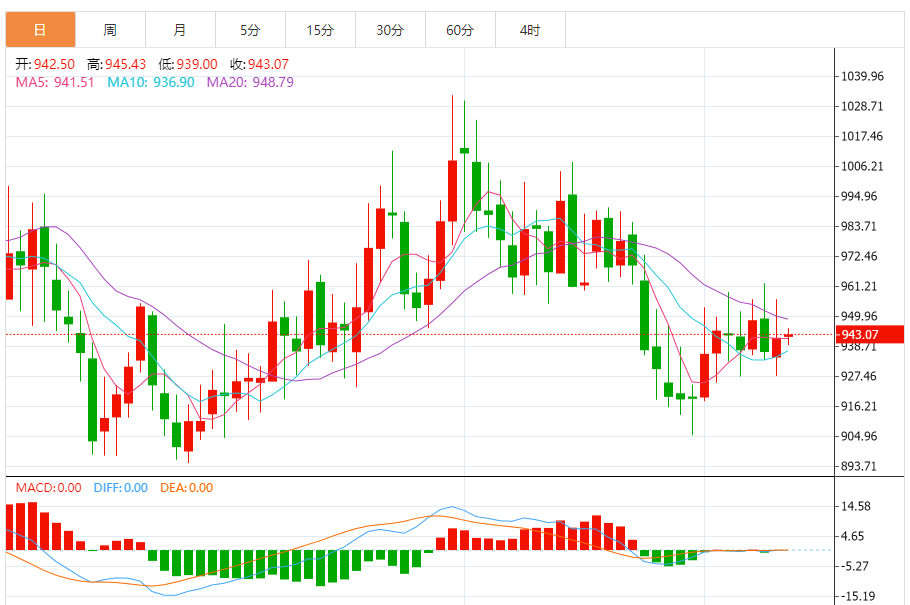This screenshot has width=910, height=605.
Task: Open the 4时 timeframe tab
Action: (530, 30)
